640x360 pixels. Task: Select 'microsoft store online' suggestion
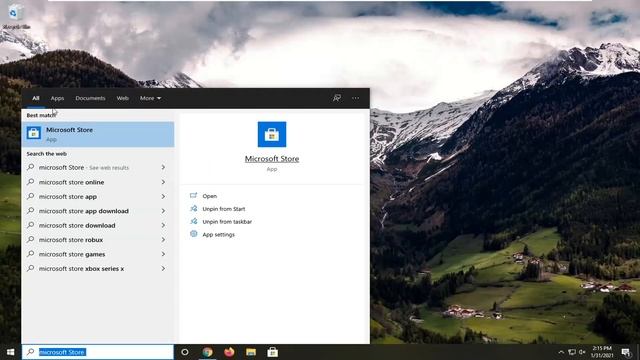point(98,182)
